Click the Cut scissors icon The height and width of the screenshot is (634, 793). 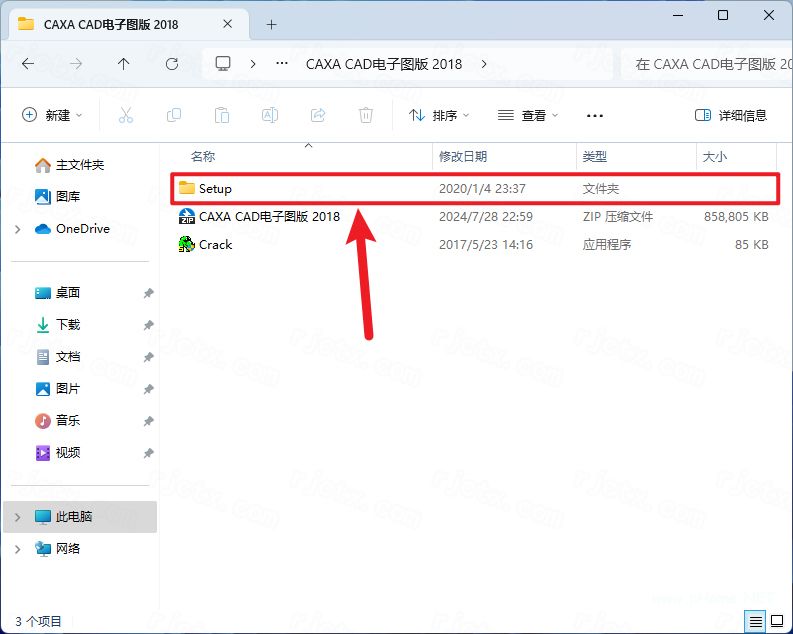(x=125, y=115)
